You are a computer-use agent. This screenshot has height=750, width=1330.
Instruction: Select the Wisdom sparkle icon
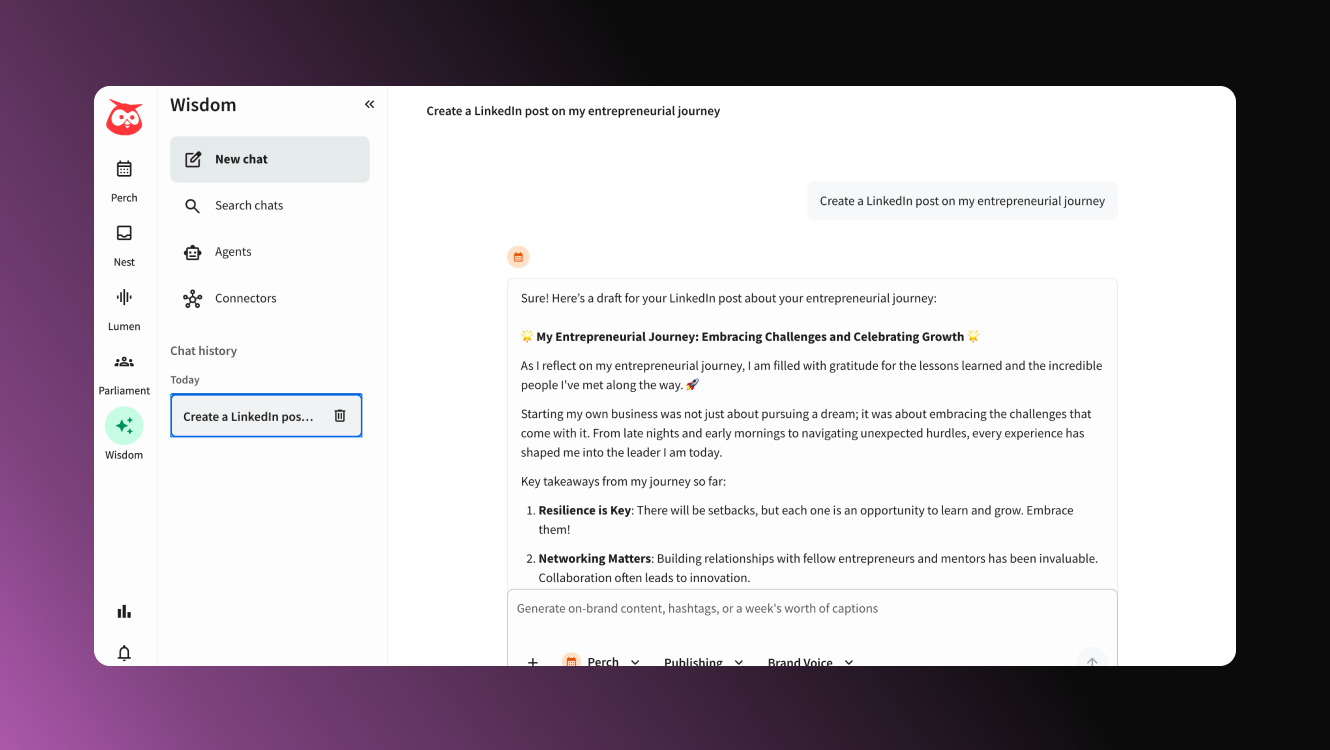click(x=124, y=426)
